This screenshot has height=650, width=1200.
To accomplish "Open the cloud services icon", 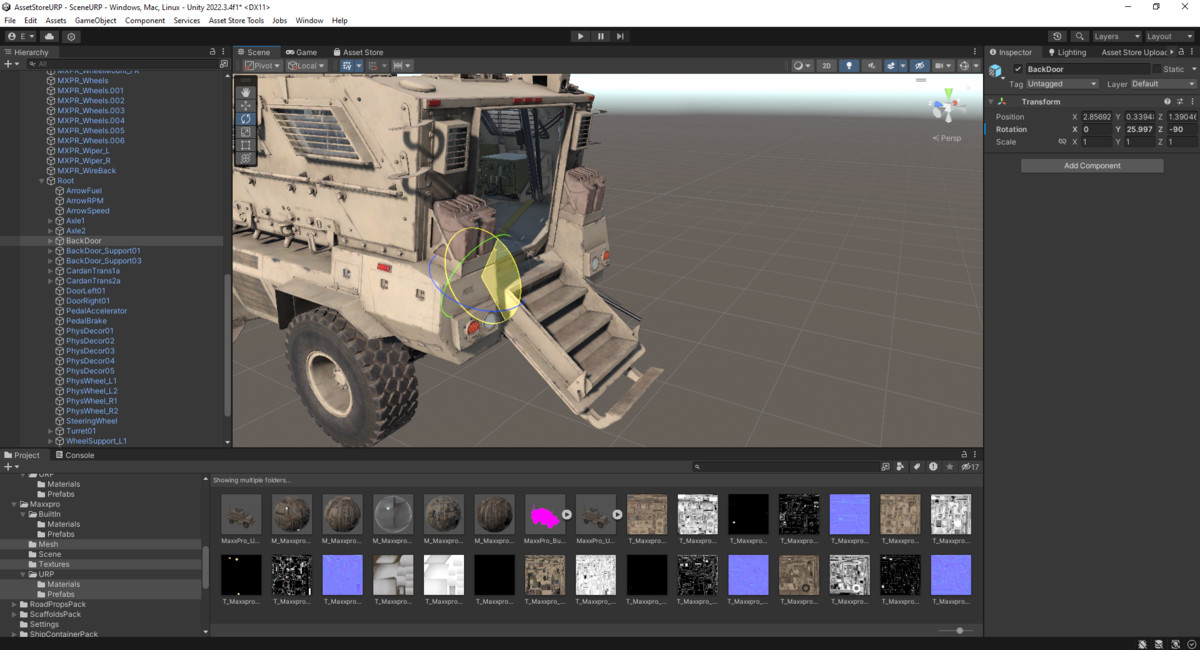I will 49,36.
